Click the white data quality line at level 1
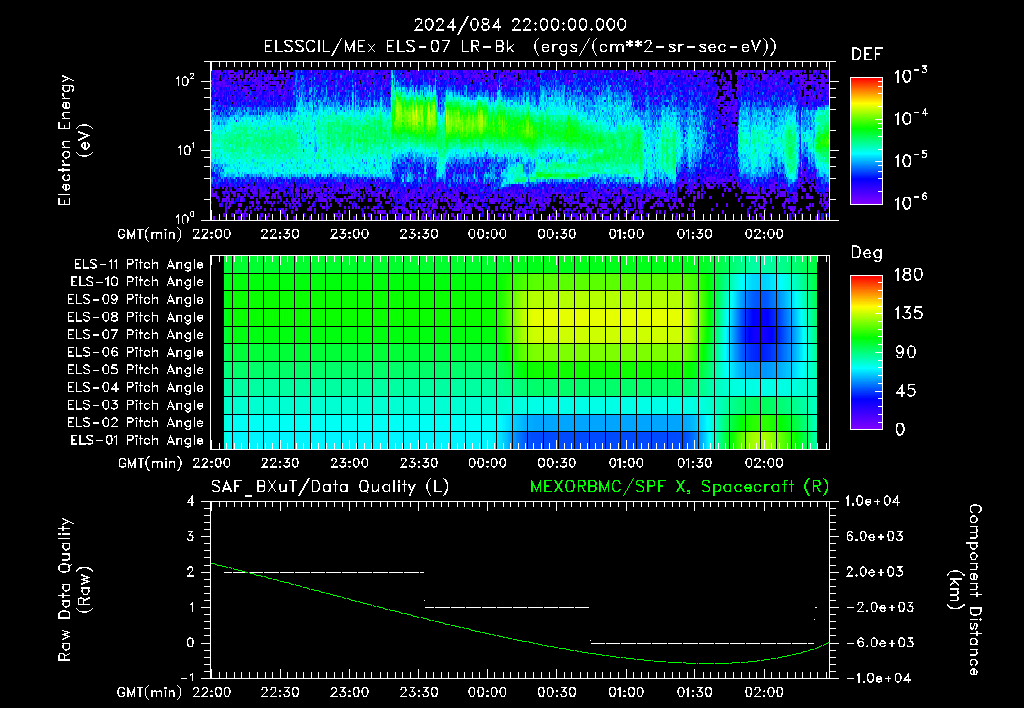The height and width of the screenshot is (708, 1024). (507, 607)
